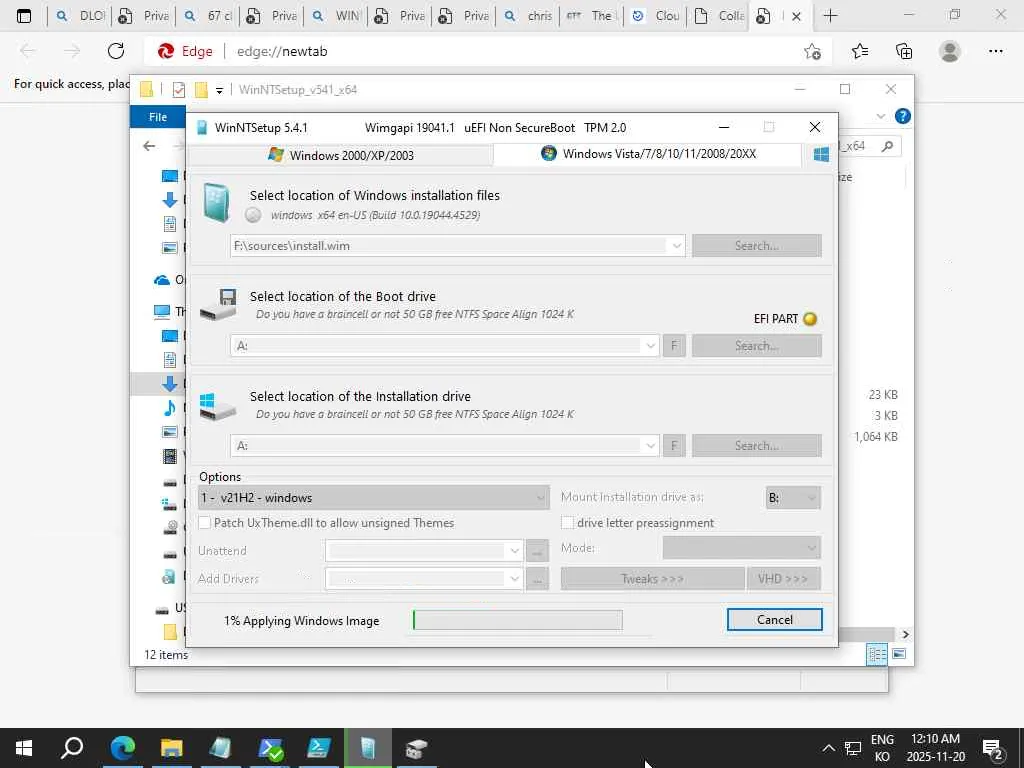Expand the Boot drive A: dropdown
Viewport: 1024px width, 768px height.
click(650, 345)
